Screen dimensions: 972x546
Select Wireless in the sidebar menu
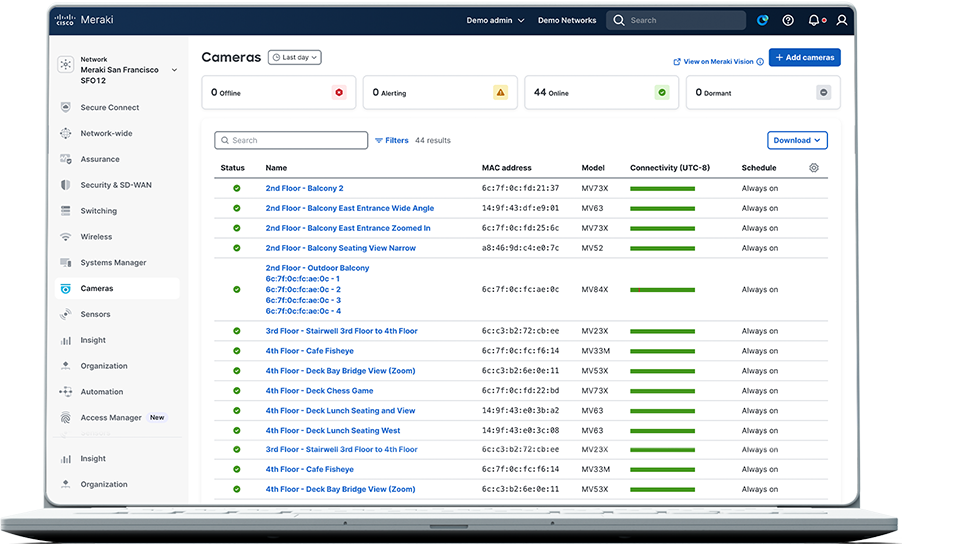point(96,237)
